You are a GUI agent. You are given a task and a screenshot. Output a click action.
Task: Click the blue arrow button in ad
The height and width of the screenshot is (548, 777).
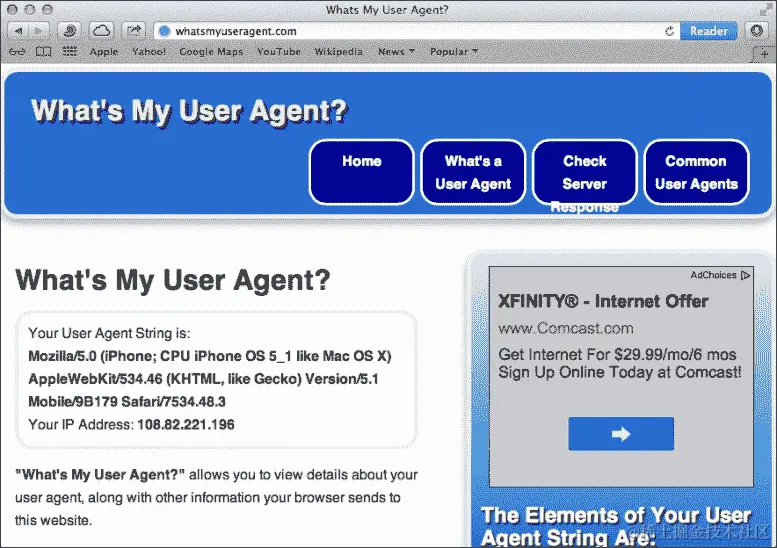621,434
